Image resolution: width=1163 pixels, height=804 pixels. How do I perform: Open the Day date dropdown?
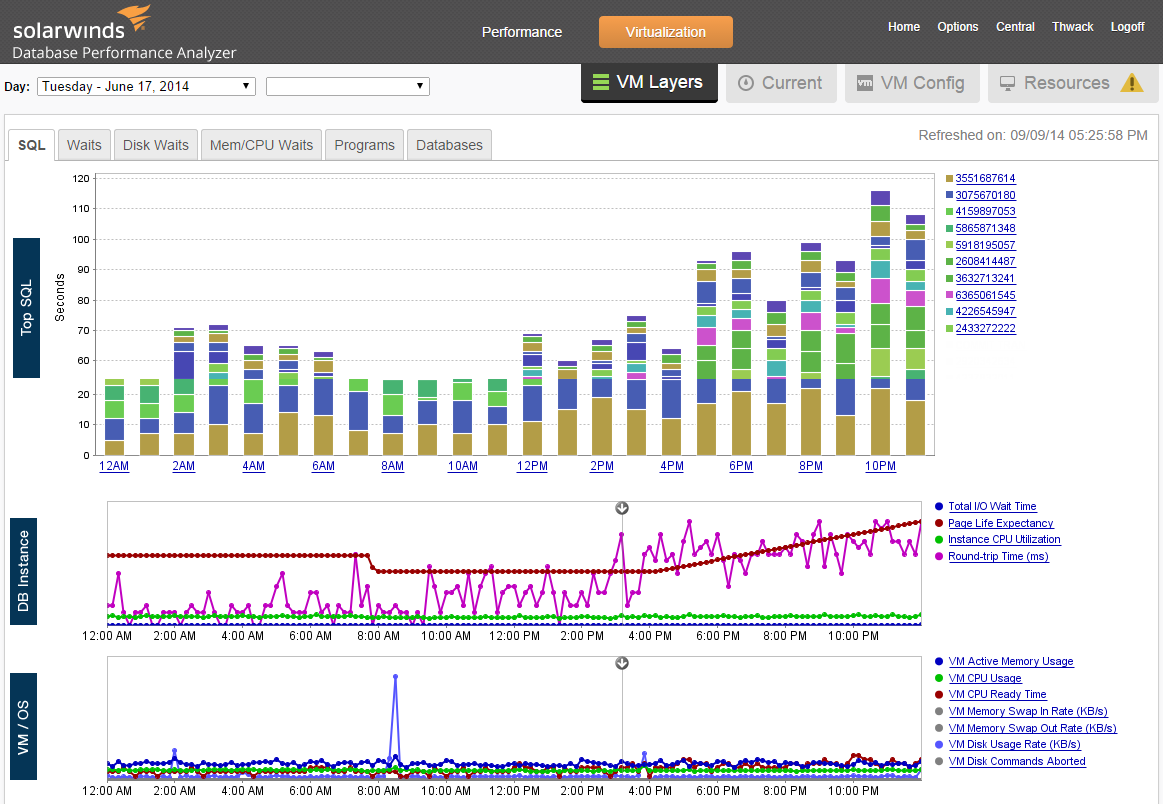click(x=145, y=86)
